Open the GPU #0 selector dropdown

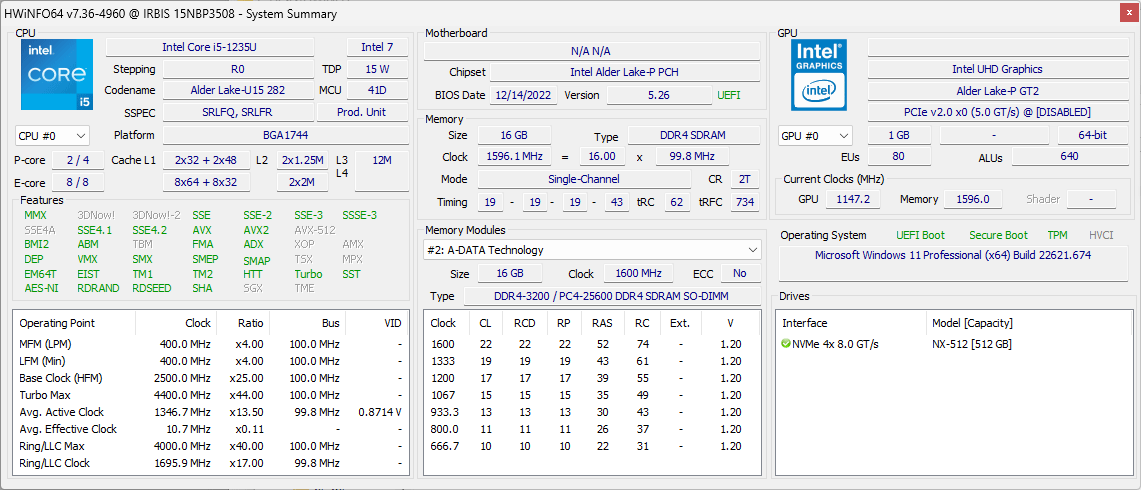tap(815, 136)
